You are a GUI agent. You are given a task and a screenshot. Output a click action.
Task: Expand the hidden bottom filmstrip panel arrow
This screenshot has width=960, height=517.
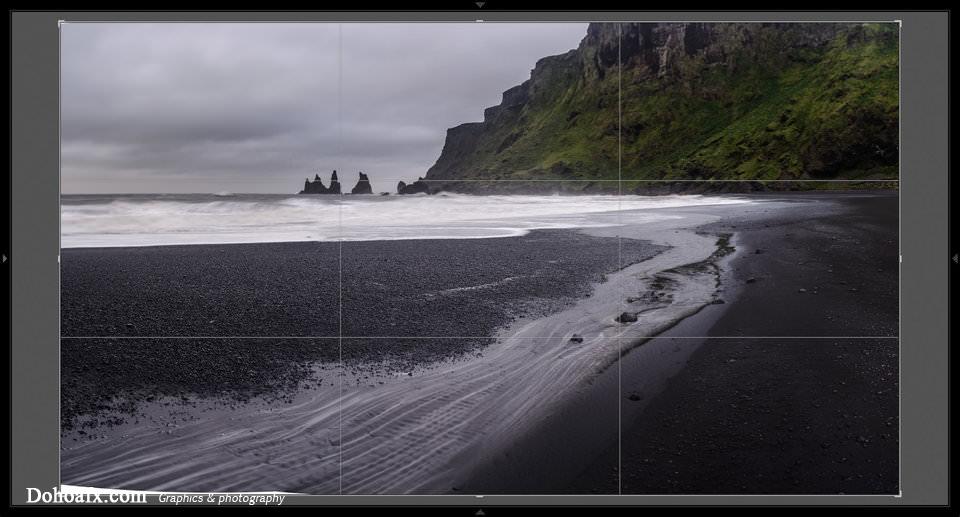tap(480, 512)
